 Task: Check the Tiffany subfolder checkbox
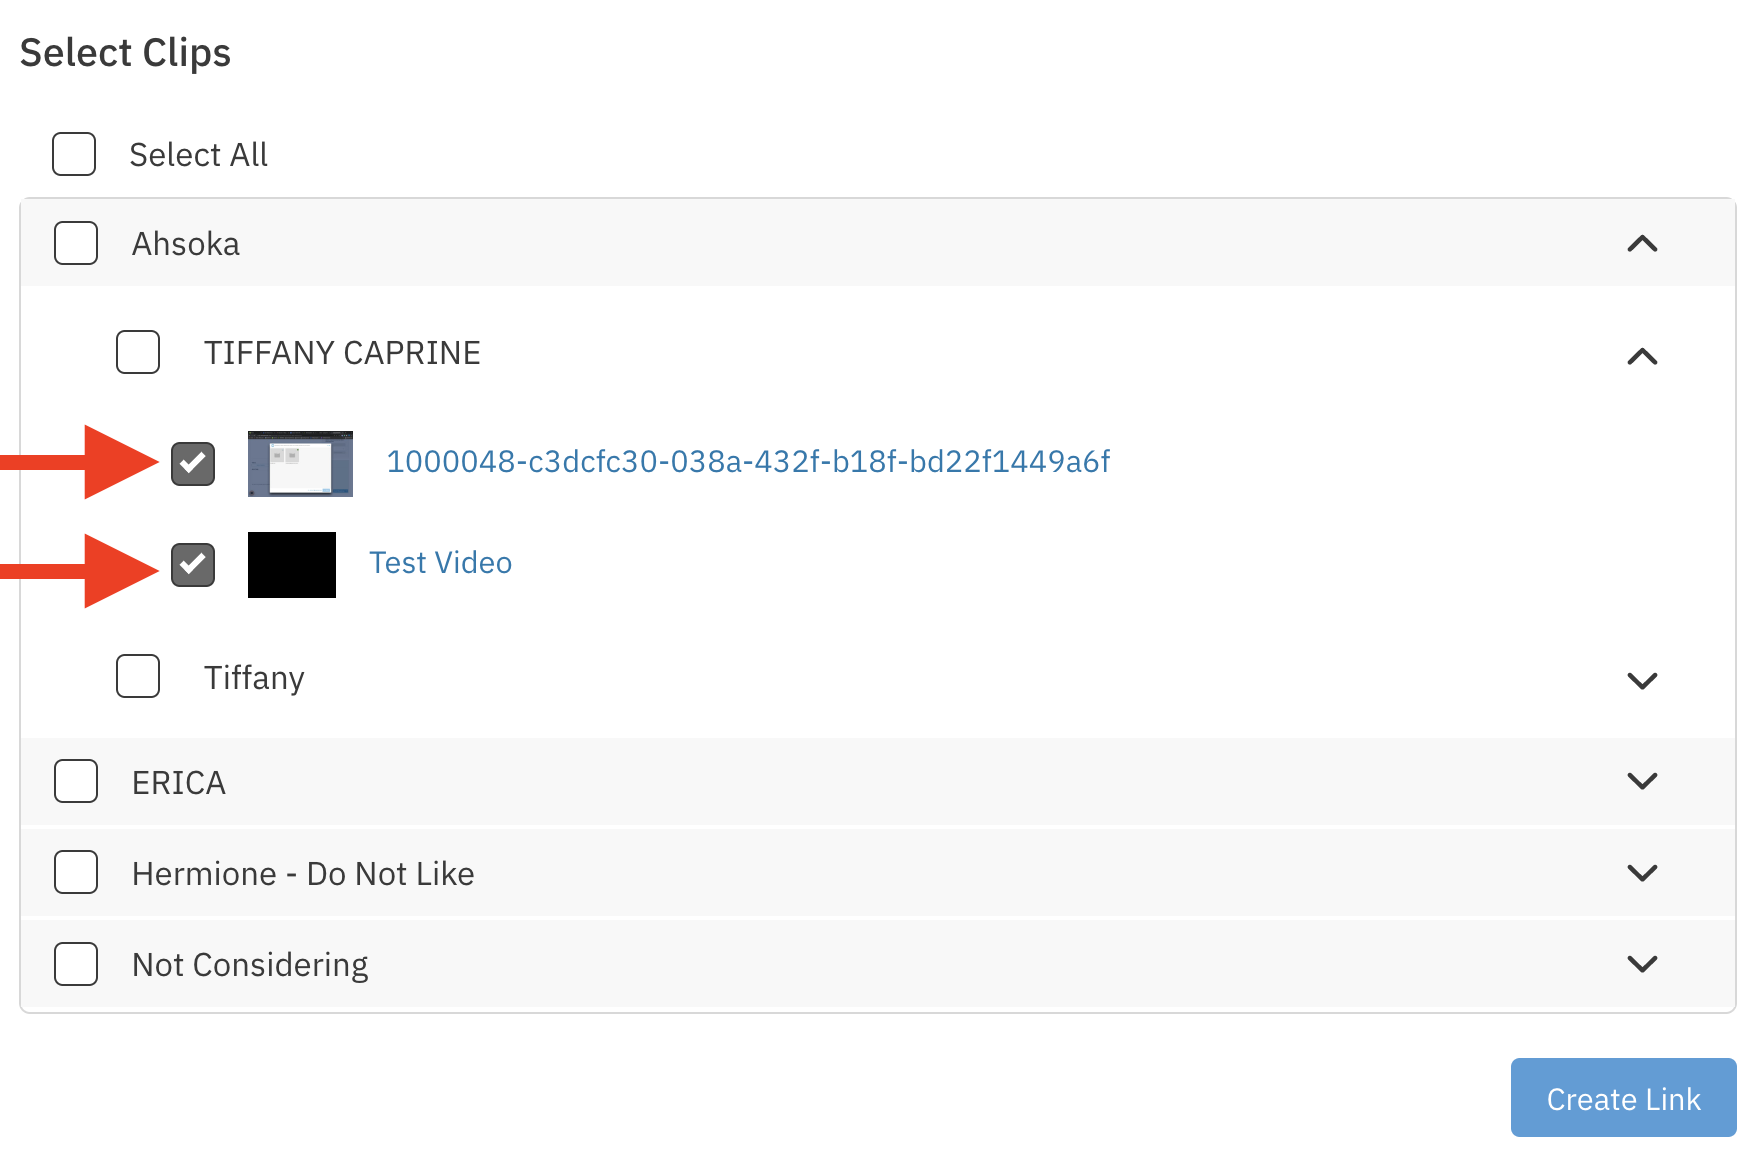coord(138,676)
